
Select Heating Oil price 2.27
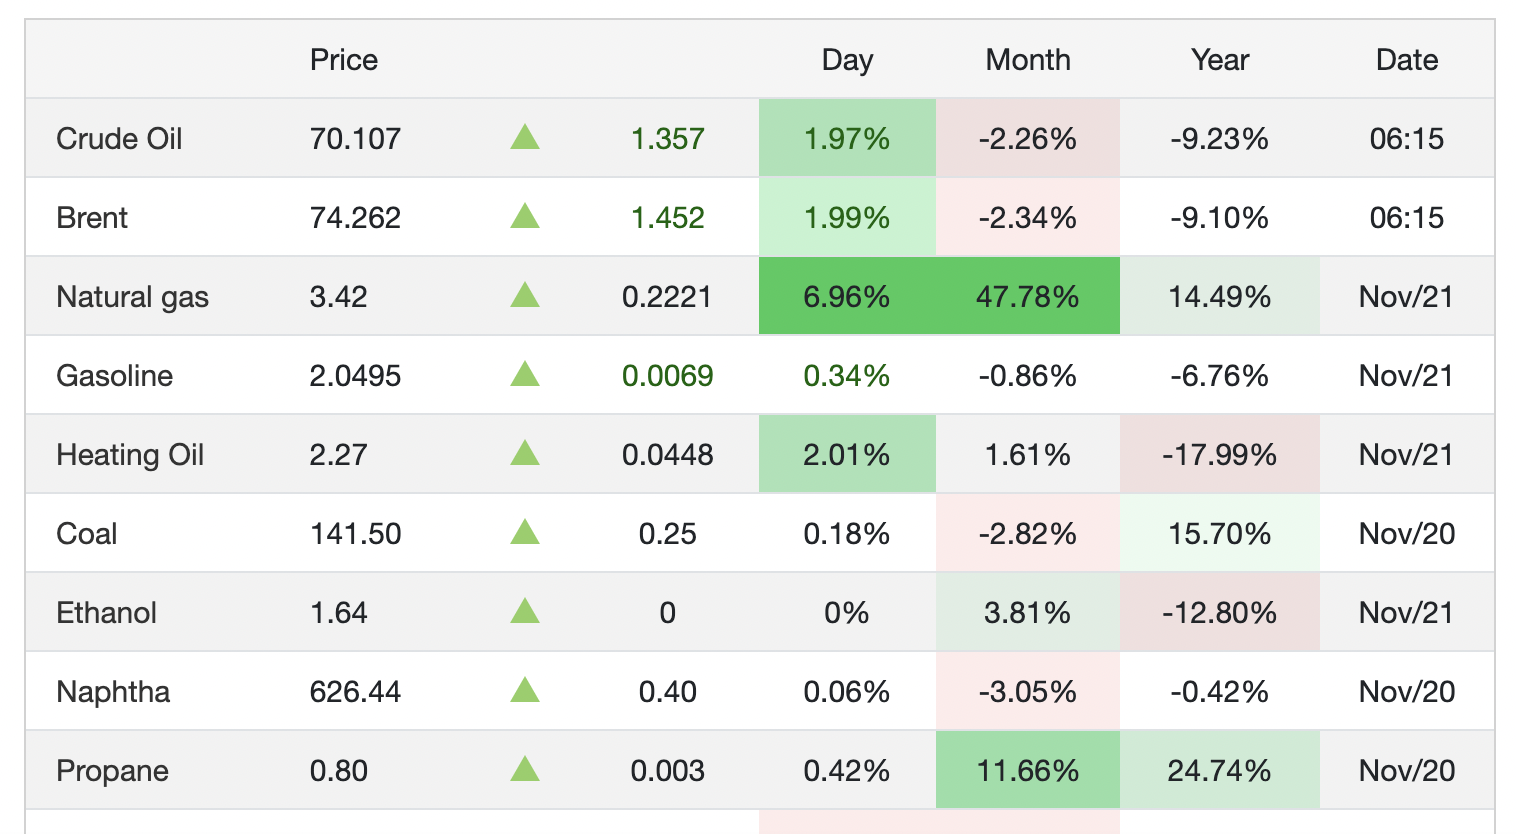pos(339,454)
